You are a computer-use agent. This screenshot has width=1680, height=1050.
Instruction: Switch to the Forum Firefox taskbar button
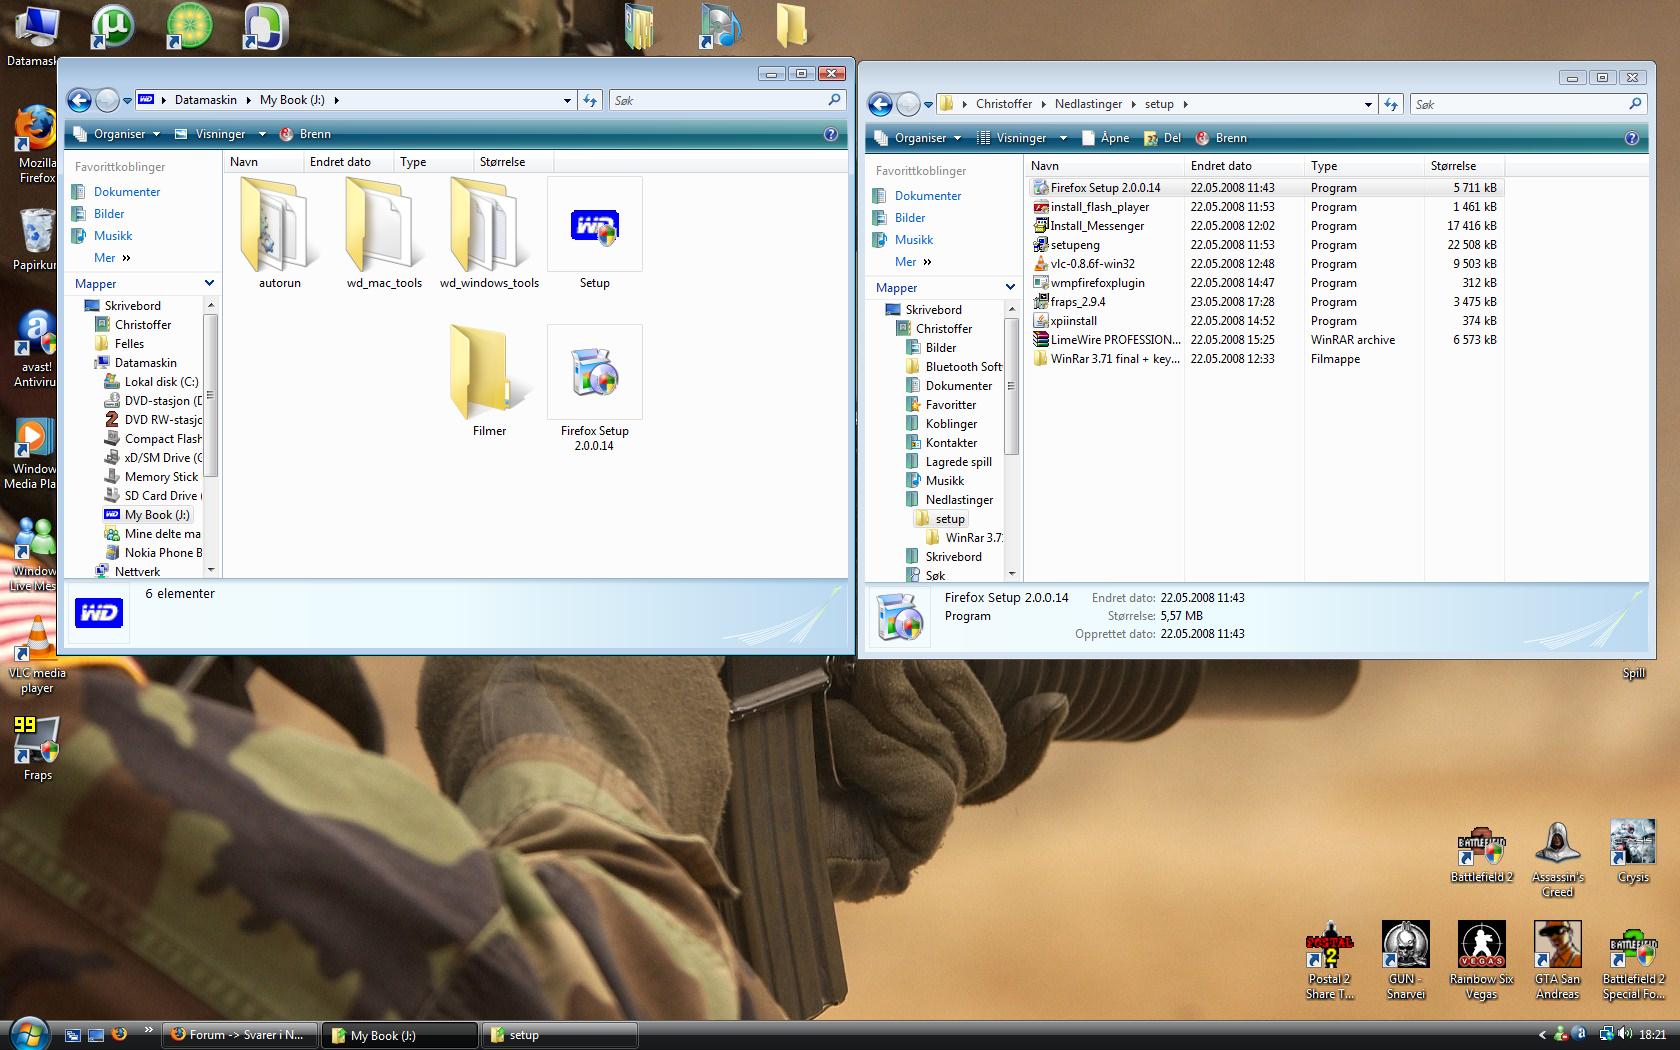coord(240,1035)
